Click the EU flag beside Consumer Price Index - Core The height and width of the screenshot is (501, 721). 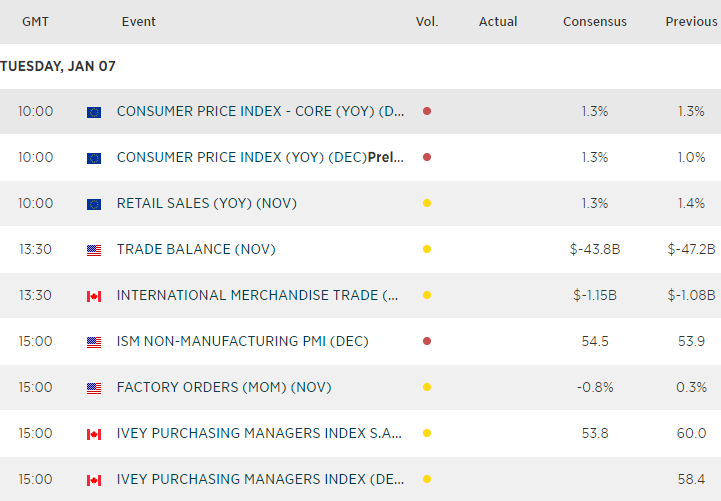(x=94, y=112)
